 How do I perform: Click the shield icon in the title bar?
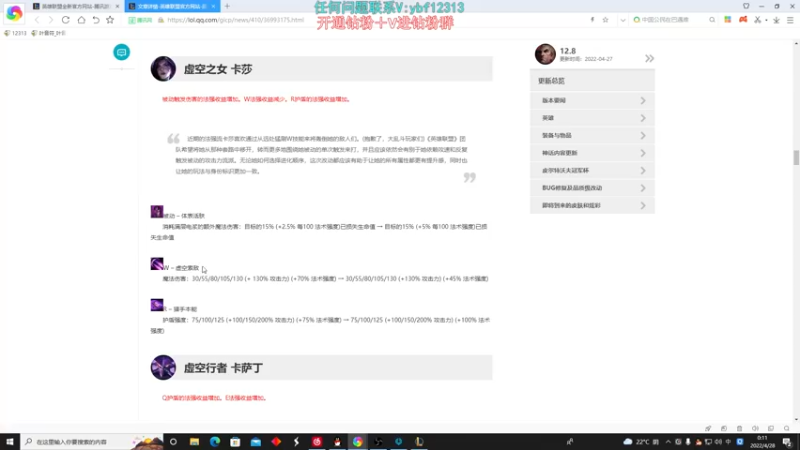point(746,6)
